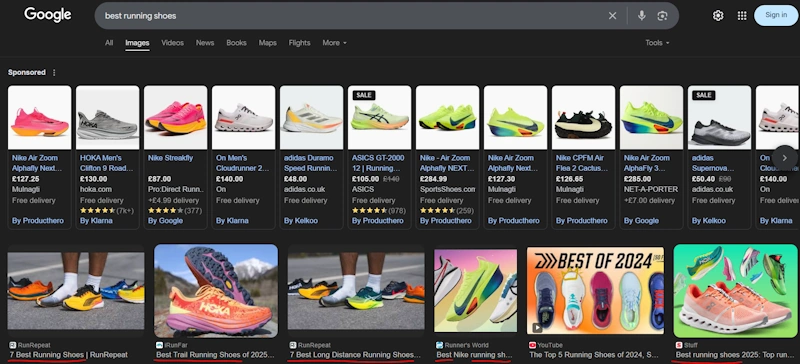Viewport: 800px width, 364px height.
Task: Open 'Best Nike running sh...' caption link
Action: 474,354
